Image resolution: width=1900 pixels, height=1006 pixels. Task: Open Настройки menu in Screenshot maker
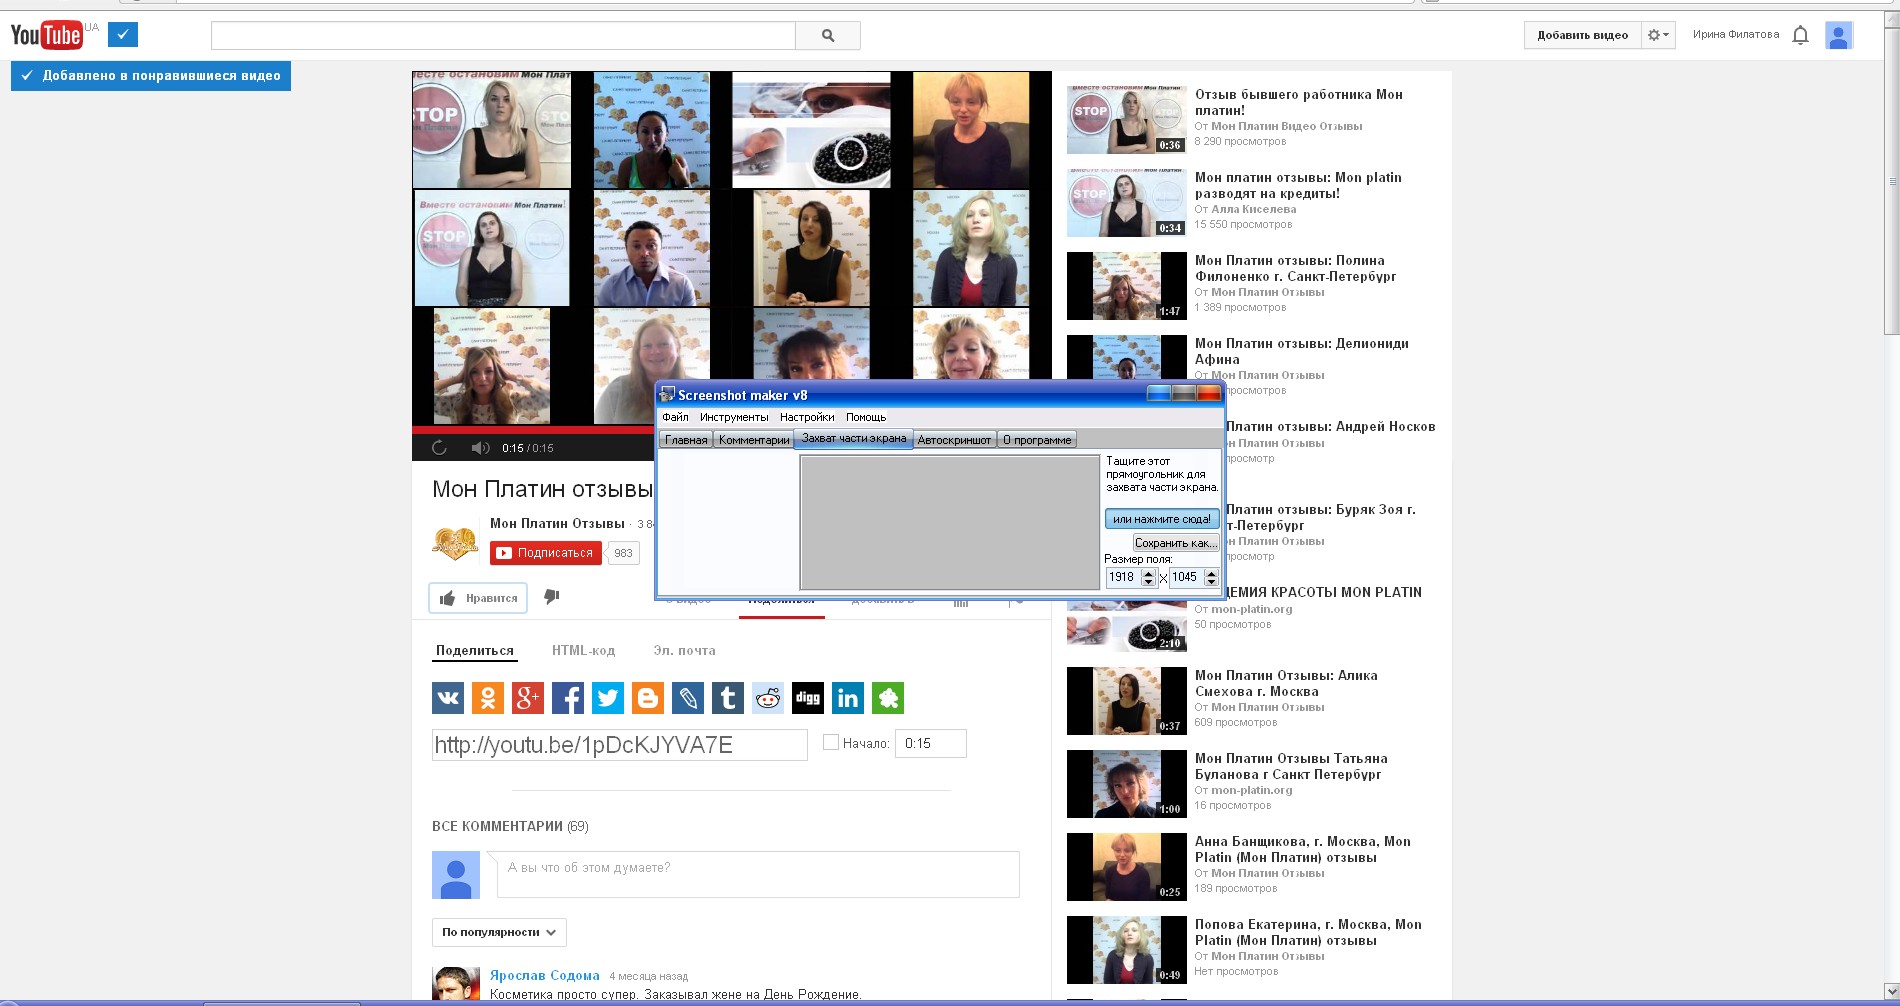(807, 417)
